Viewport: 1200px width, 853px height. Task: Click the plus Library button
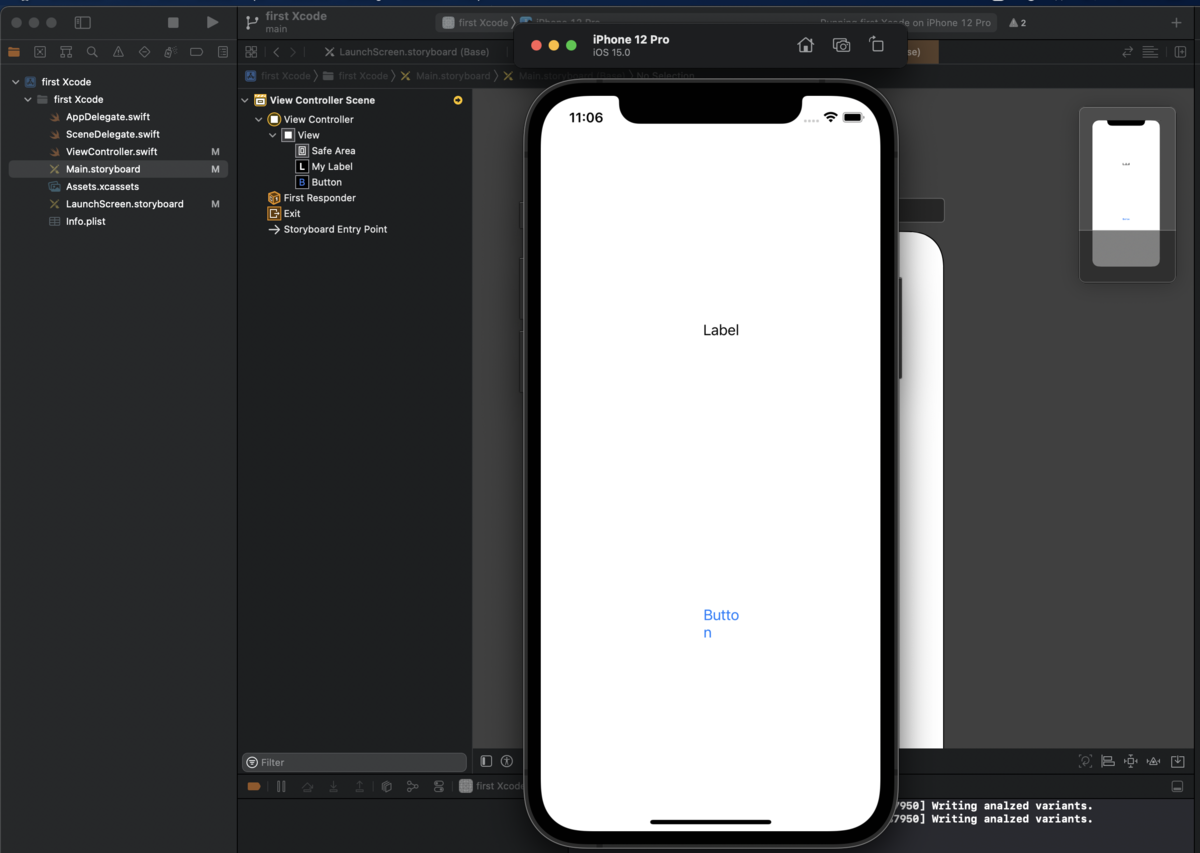coord(1176,22)
